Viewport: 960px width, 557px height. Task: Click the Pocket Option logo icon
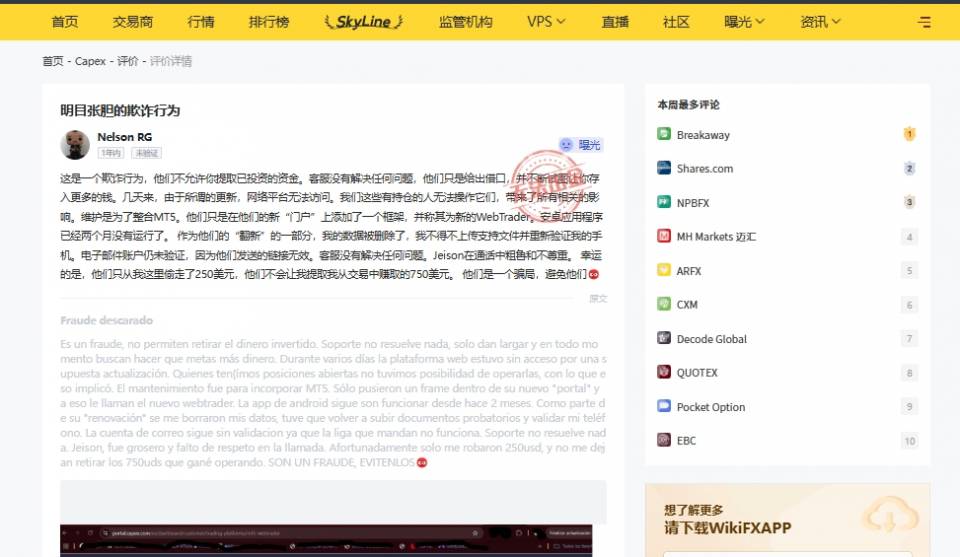tap(664, 406)
